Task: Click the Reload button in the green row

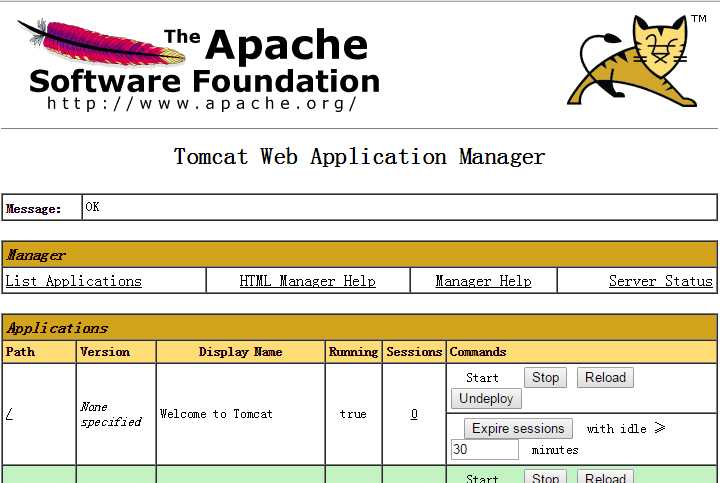Action: (605, 477)
